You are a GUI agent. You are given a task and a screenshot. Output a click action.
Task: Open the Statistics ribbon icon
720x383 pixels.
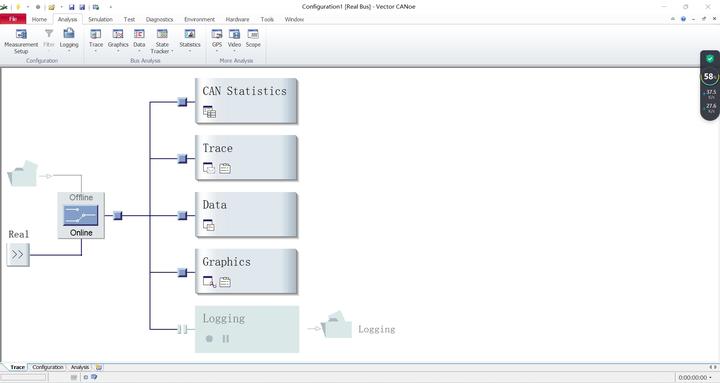click(190, 34)
